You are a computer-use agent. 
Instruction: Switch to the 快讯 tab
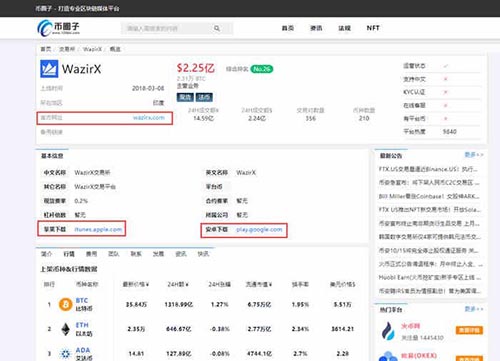click(x=203, y=254)
